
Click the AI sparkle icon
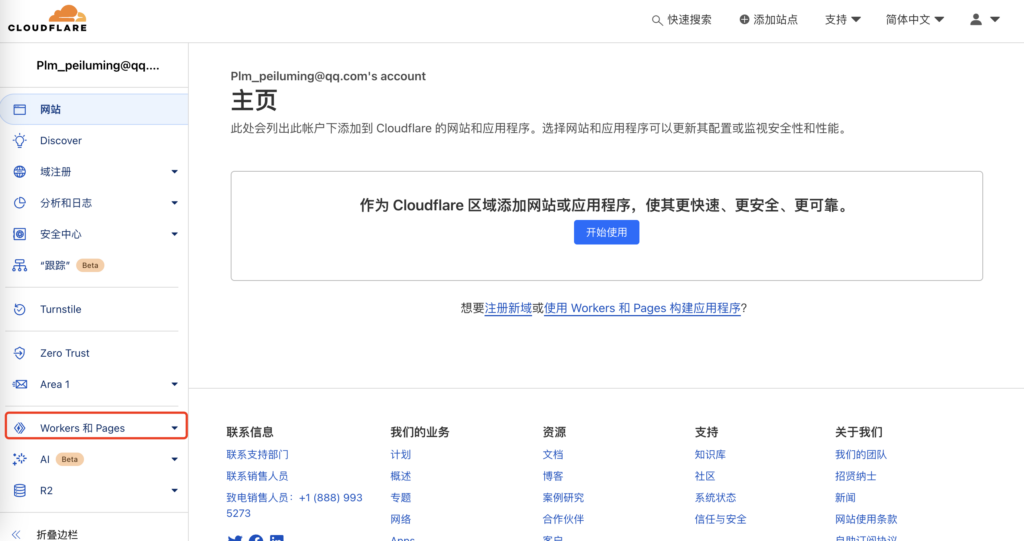coord(19,459)
